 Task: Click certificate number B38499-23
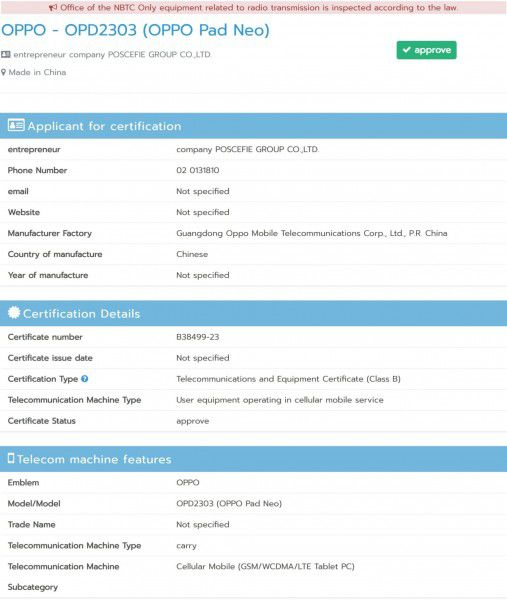(198, 337)
